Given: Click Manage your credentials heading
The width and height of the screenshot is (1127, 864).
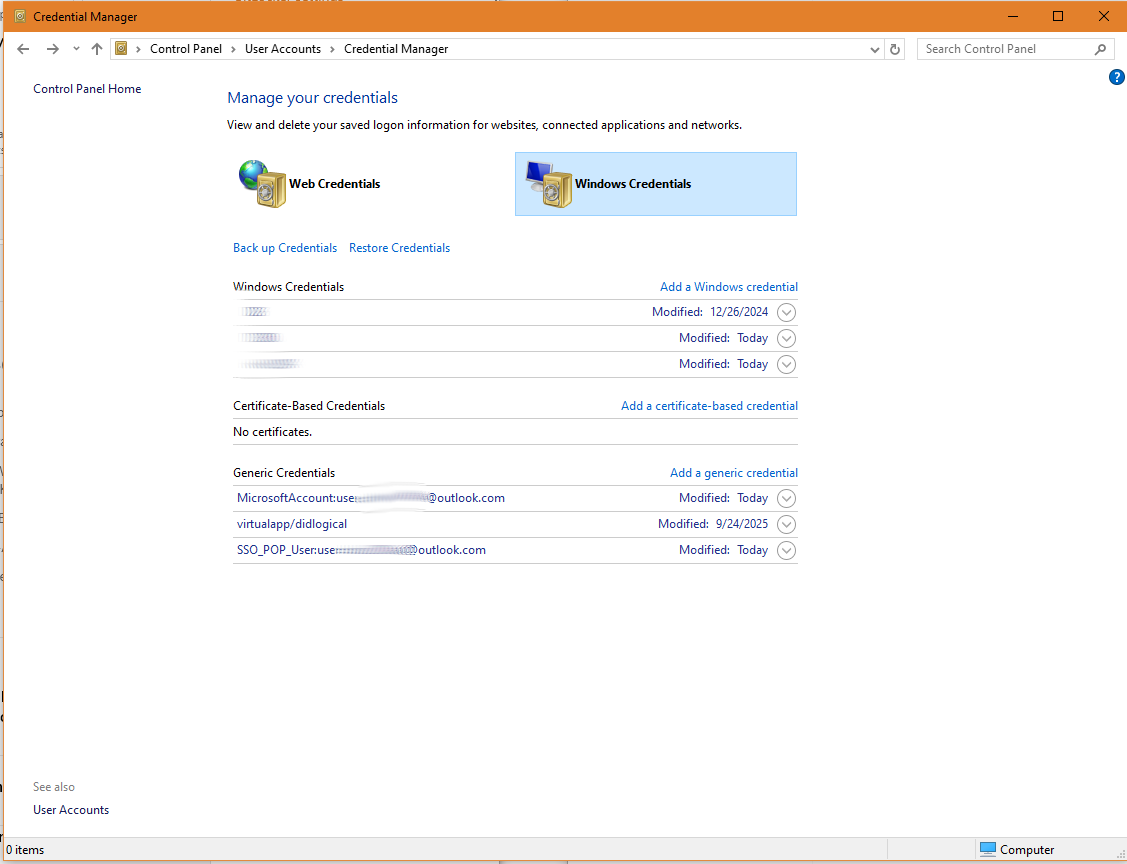Looking at the screenshot, I should [313, 98].
